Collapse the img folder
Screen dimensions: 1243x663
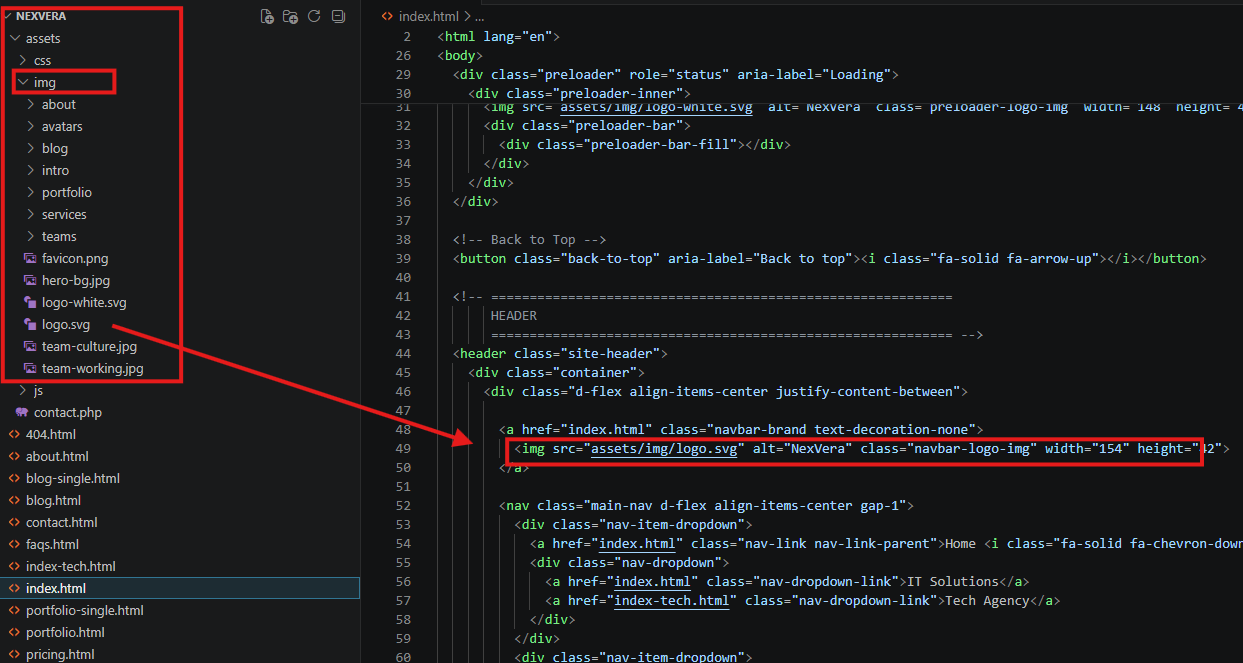[23, 82]
